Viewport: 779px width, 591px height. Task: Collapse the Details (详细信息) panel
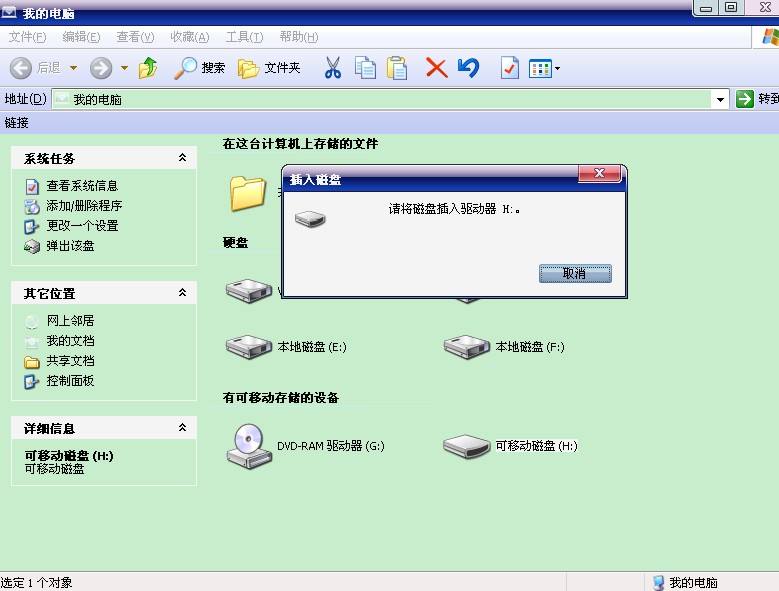pos(182,427)
